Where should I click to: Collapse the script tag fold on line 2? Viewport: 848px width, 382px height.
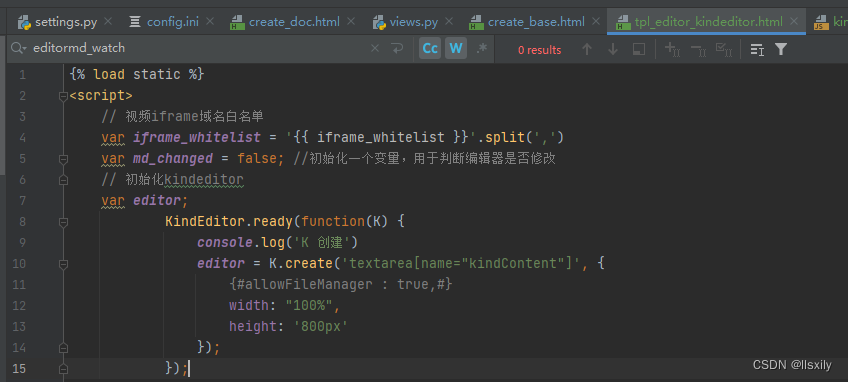[x=63, y=96]
